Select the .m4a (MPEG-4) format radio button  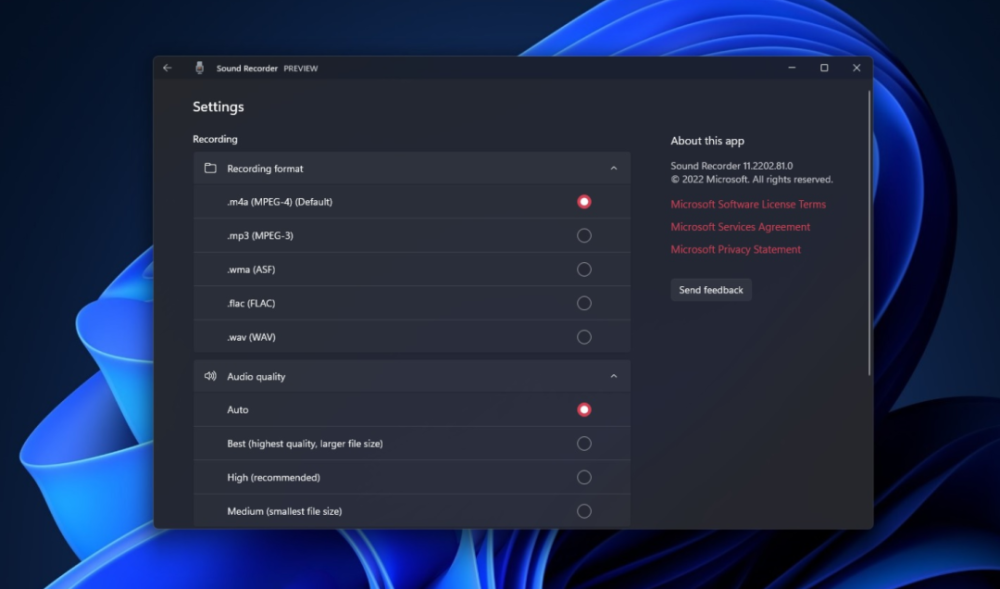(x=584, y=202)
